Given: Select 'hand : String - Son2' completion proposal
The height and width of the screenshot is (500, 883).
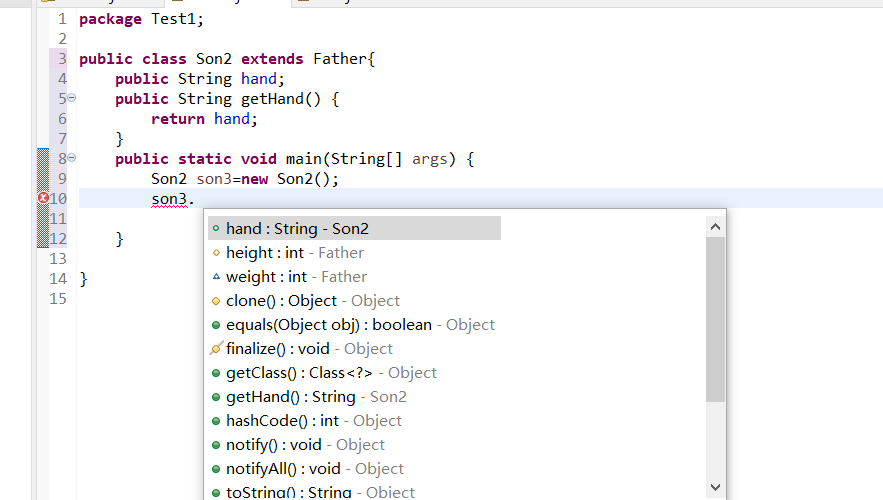Looking at the screenshot, I should click(354, 228).
